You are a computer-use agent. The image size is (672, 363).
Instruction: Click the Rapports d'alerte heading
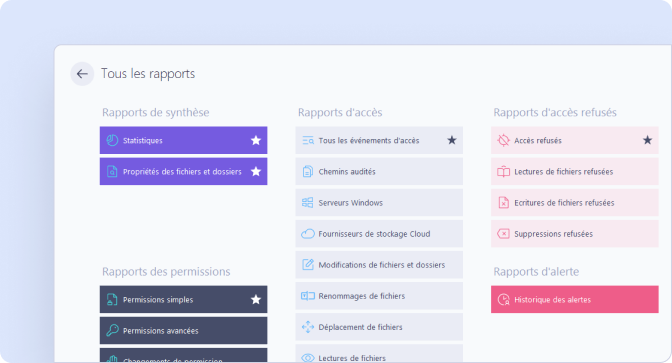(x=536, y=272)
